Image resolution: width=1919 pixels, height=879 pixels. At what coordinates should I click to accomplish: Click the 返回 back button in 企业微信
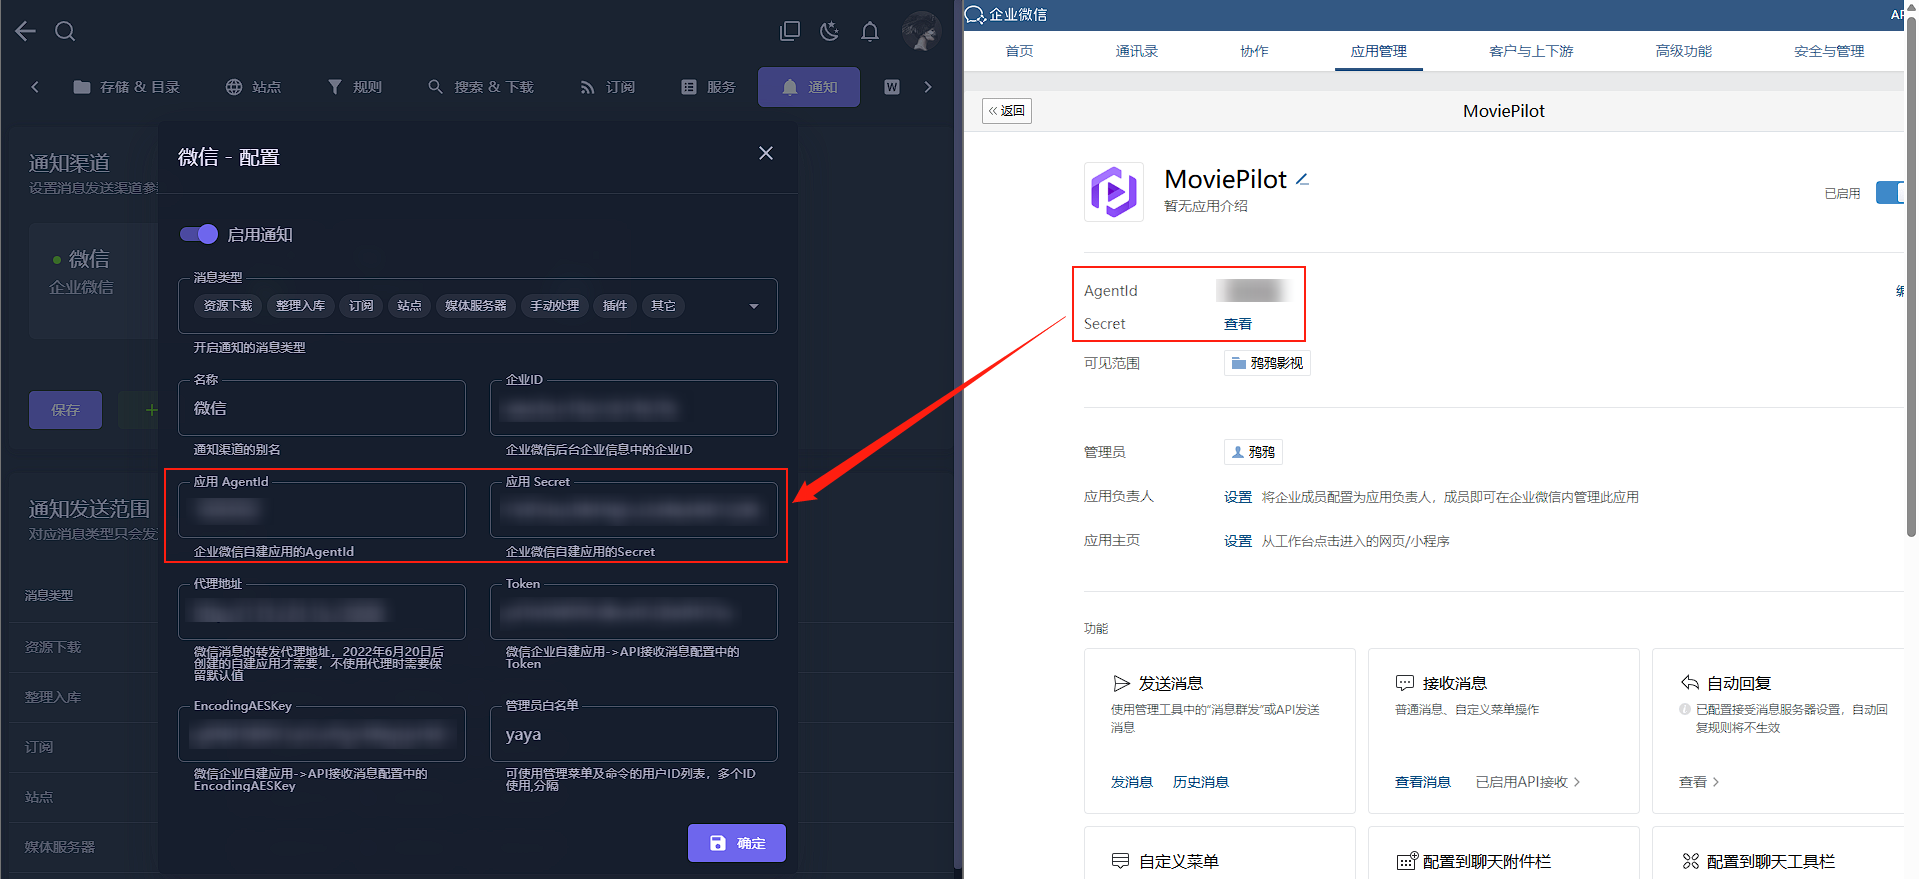click(1007, 111)
